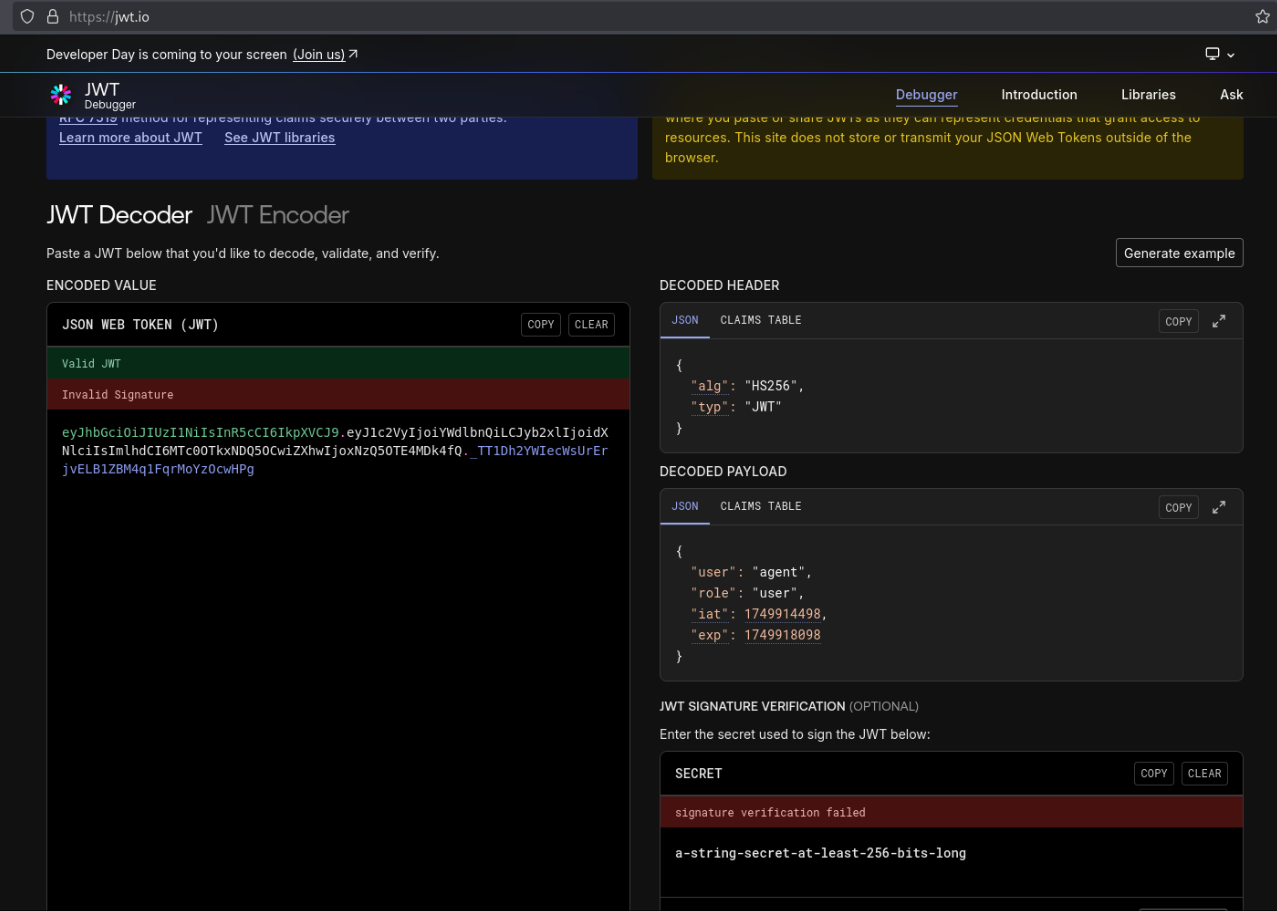Open the Debugger nav item

click(926, 95)
